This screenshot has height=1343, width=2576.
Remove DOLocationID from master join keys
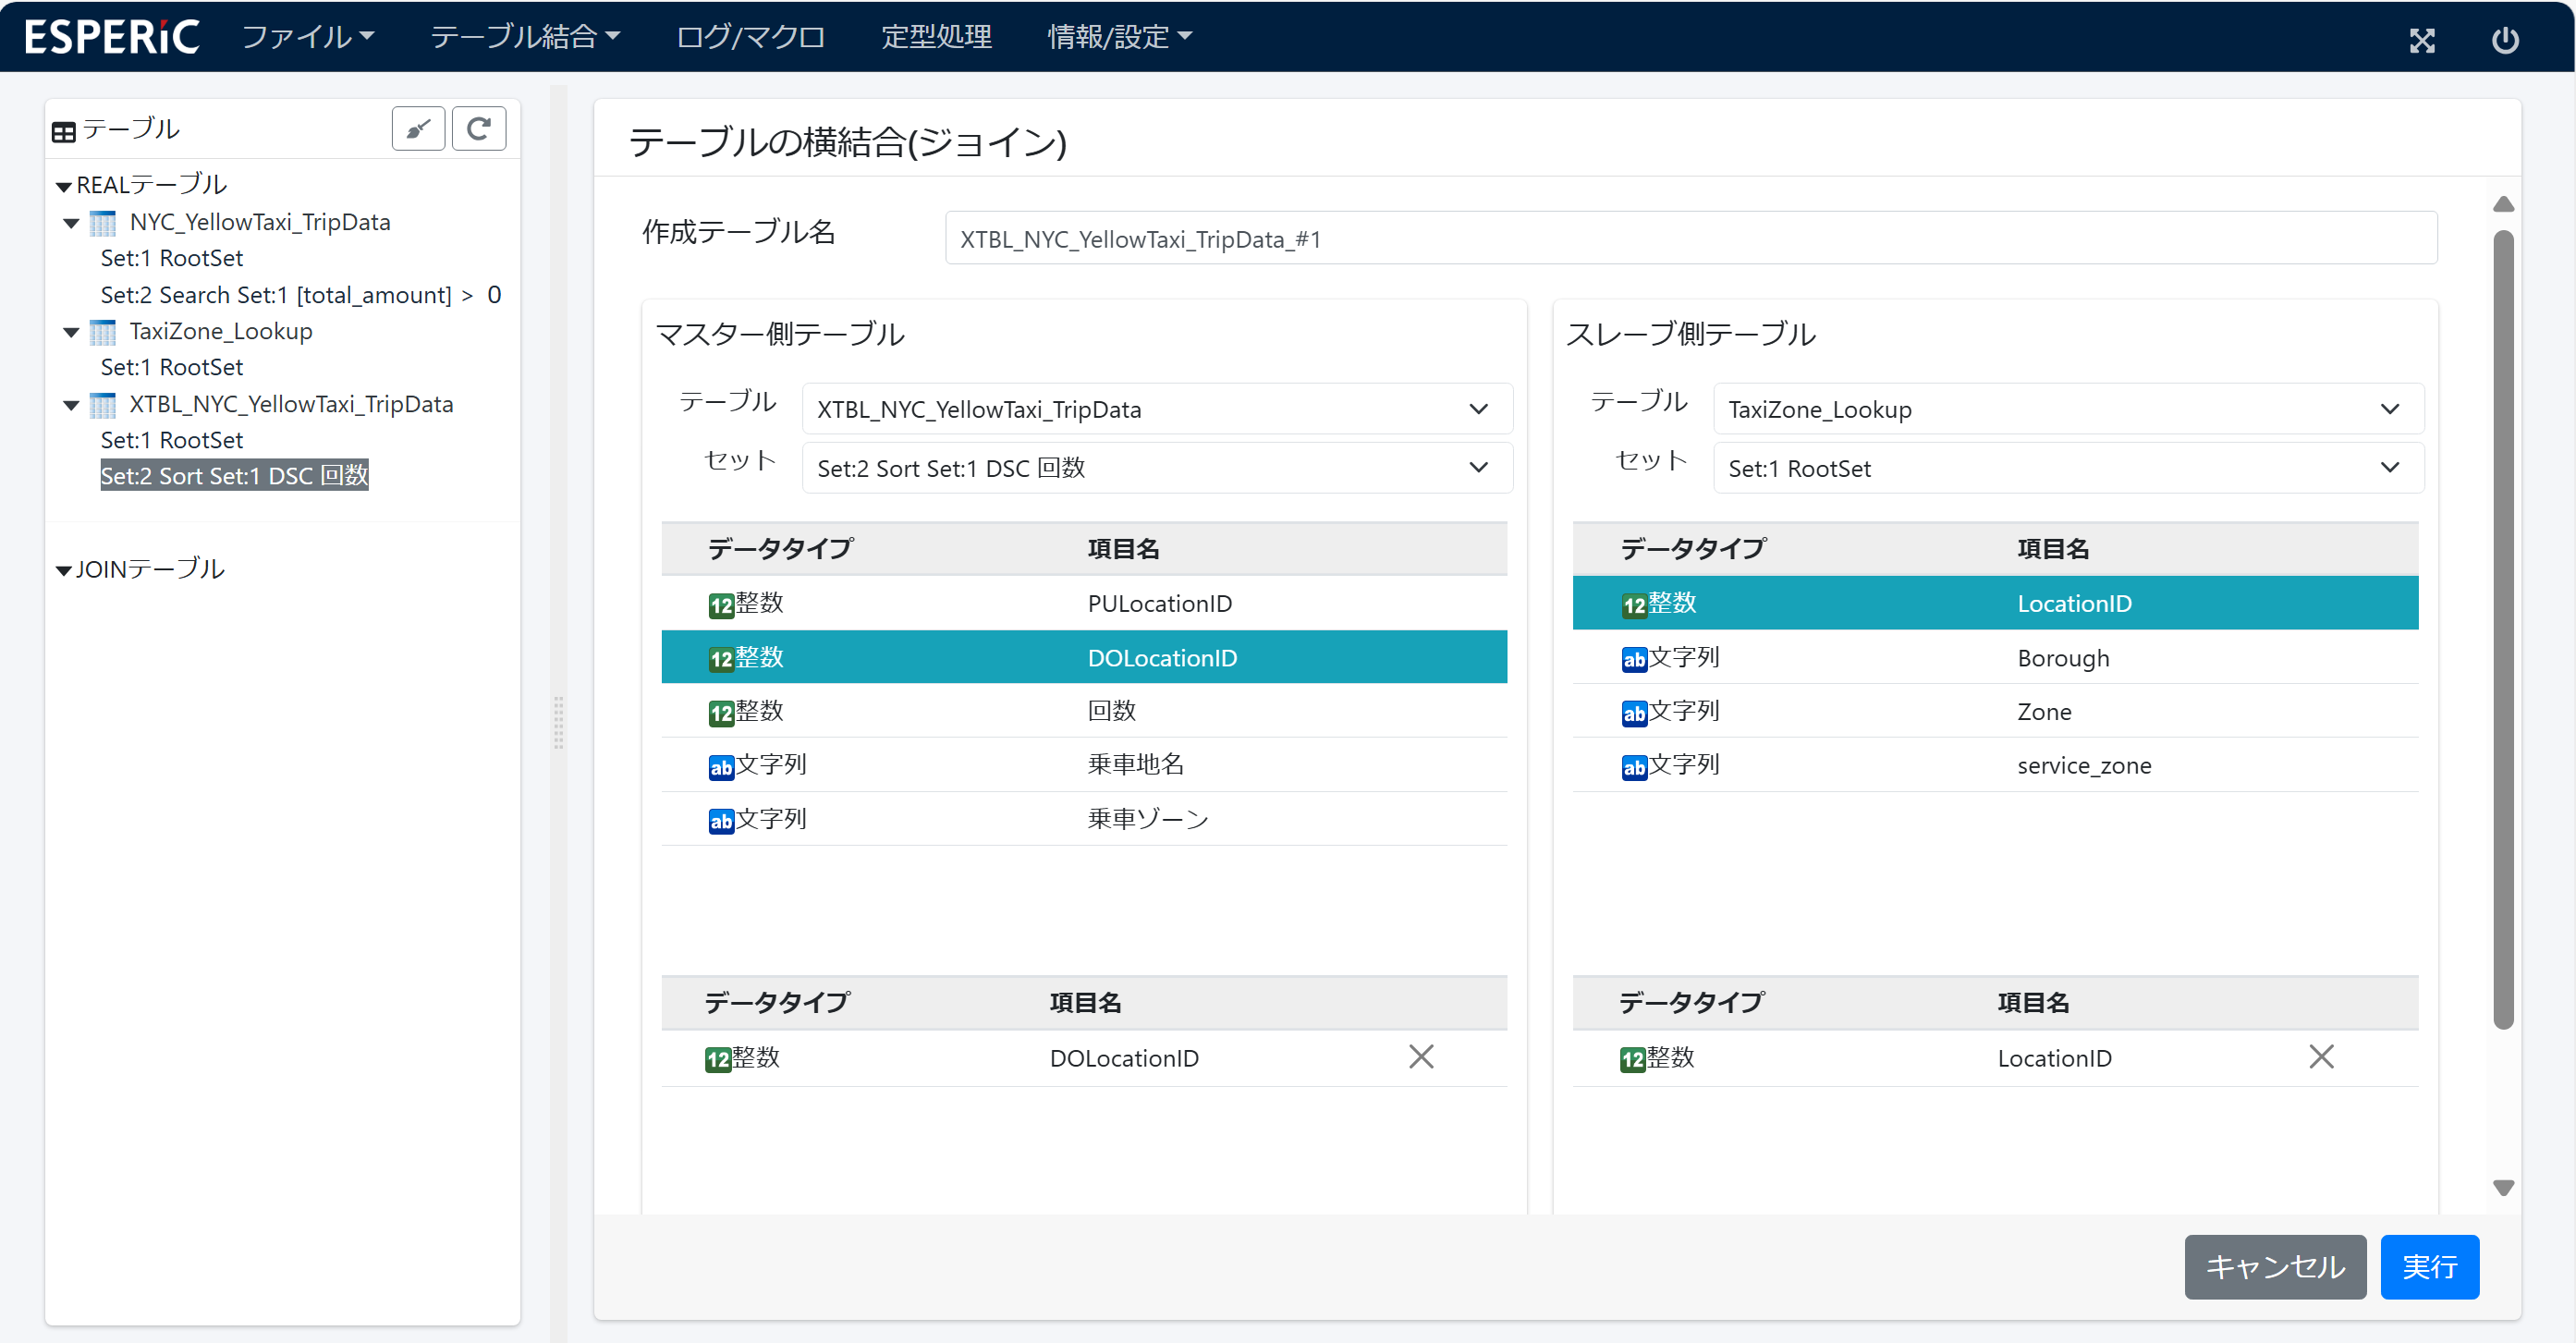click(x=1420, y=1057)
